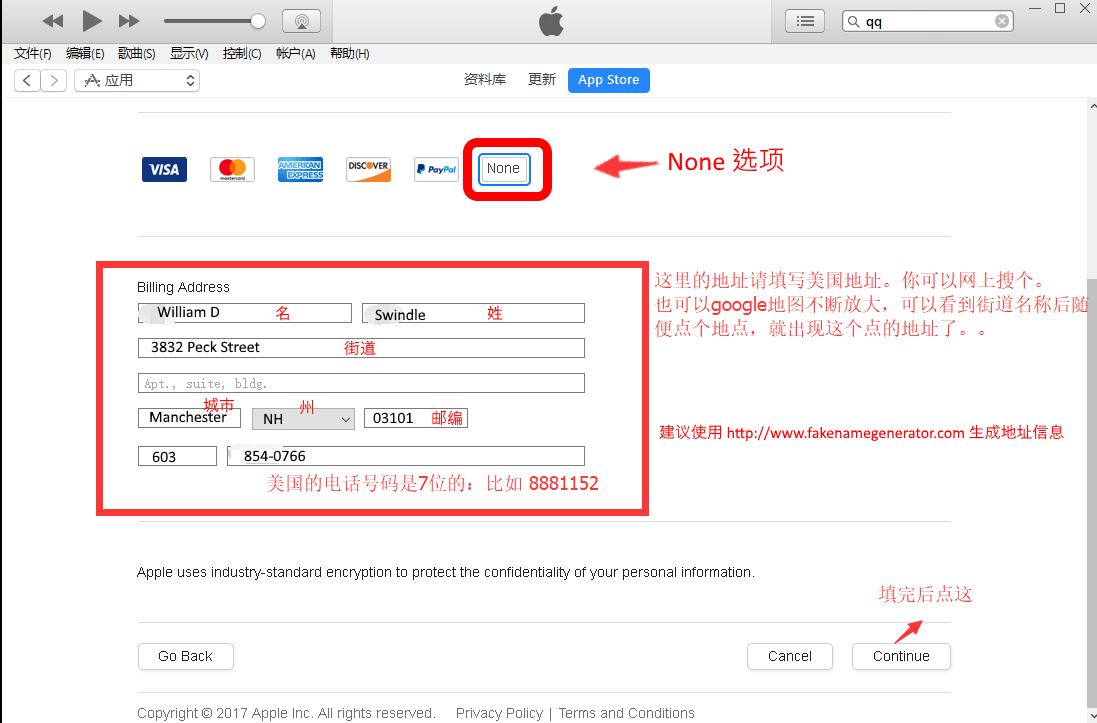1097x723 pixels.
Task: Select the App Store tab
Action: click(x=609, y=80)
